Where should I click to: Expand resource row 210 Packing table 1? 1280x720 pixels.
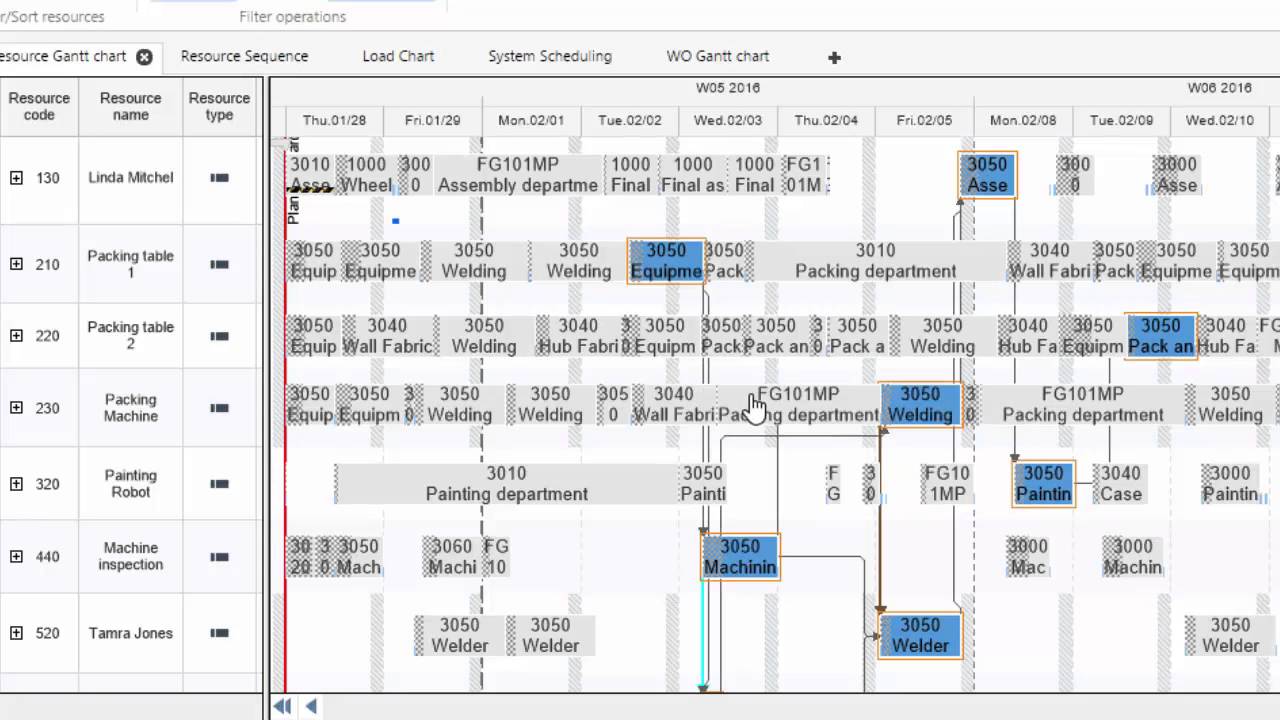pyautogui.click(x=16, y=264)
